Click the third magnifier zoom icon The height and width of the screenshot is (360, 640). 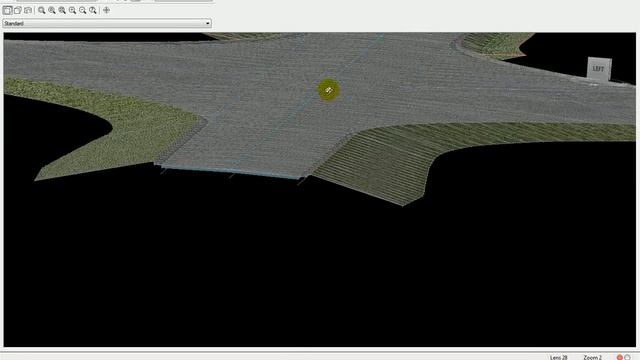(x=62, y=10)
